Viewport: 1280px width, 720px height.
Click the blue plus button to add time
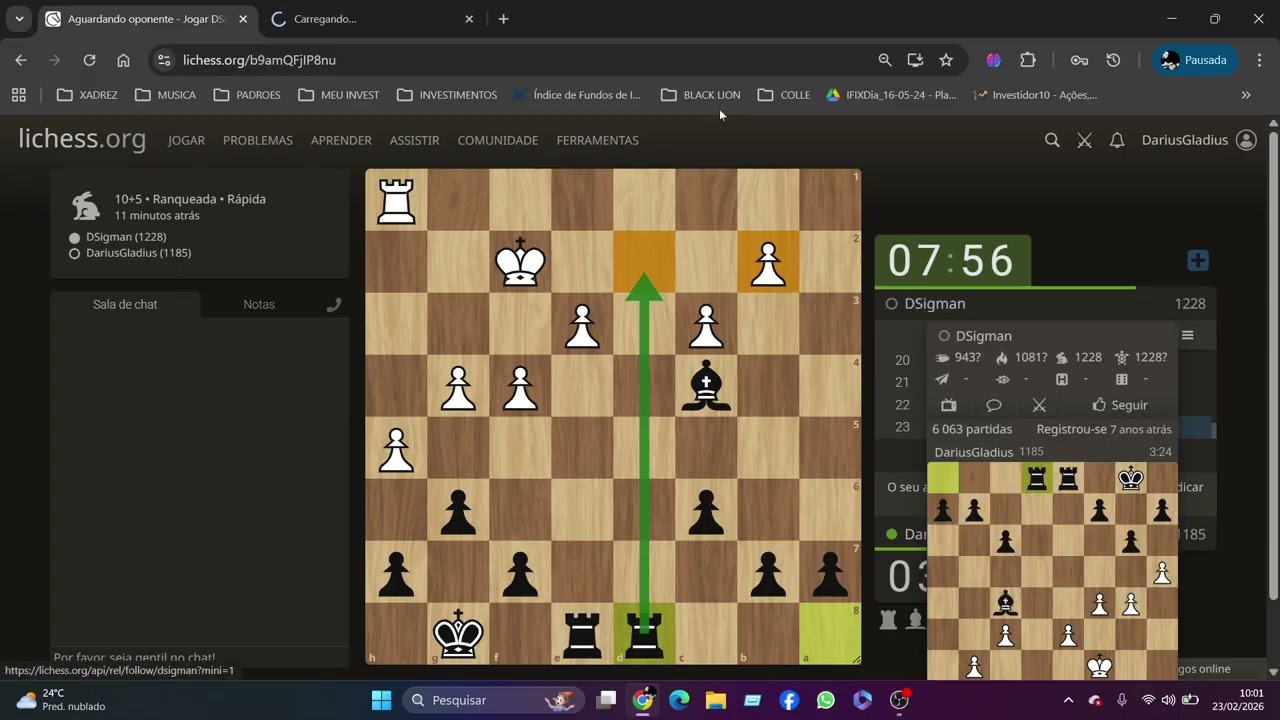pos(1198,261)
